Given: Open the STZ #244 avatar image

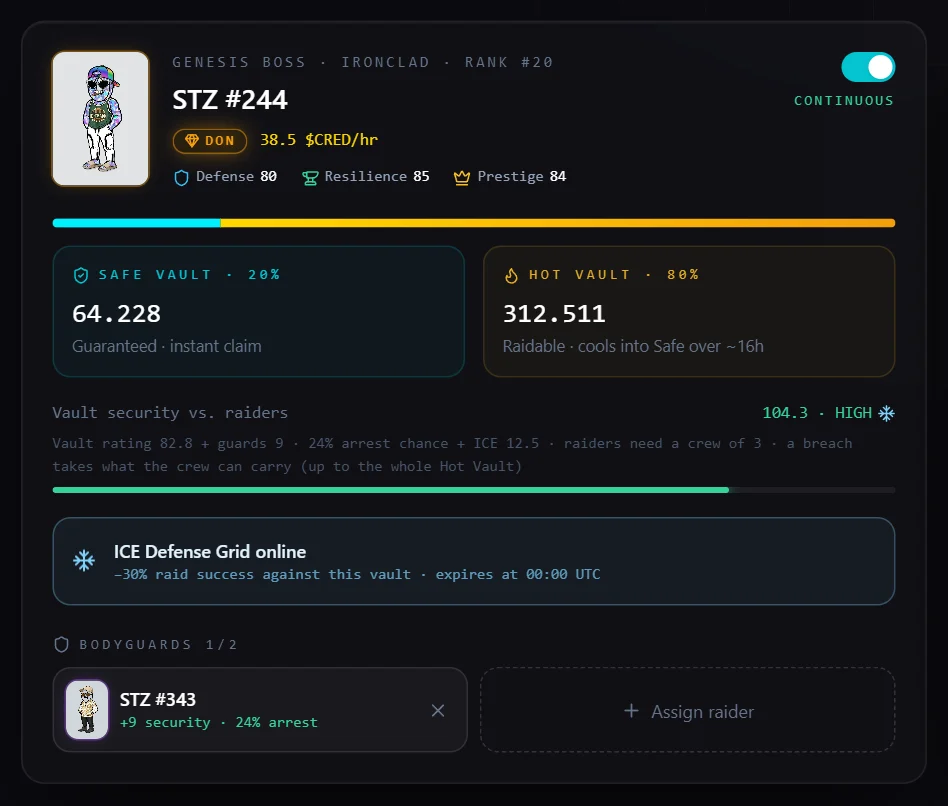Looking at the screenshot, I should [x=101, y=119].
